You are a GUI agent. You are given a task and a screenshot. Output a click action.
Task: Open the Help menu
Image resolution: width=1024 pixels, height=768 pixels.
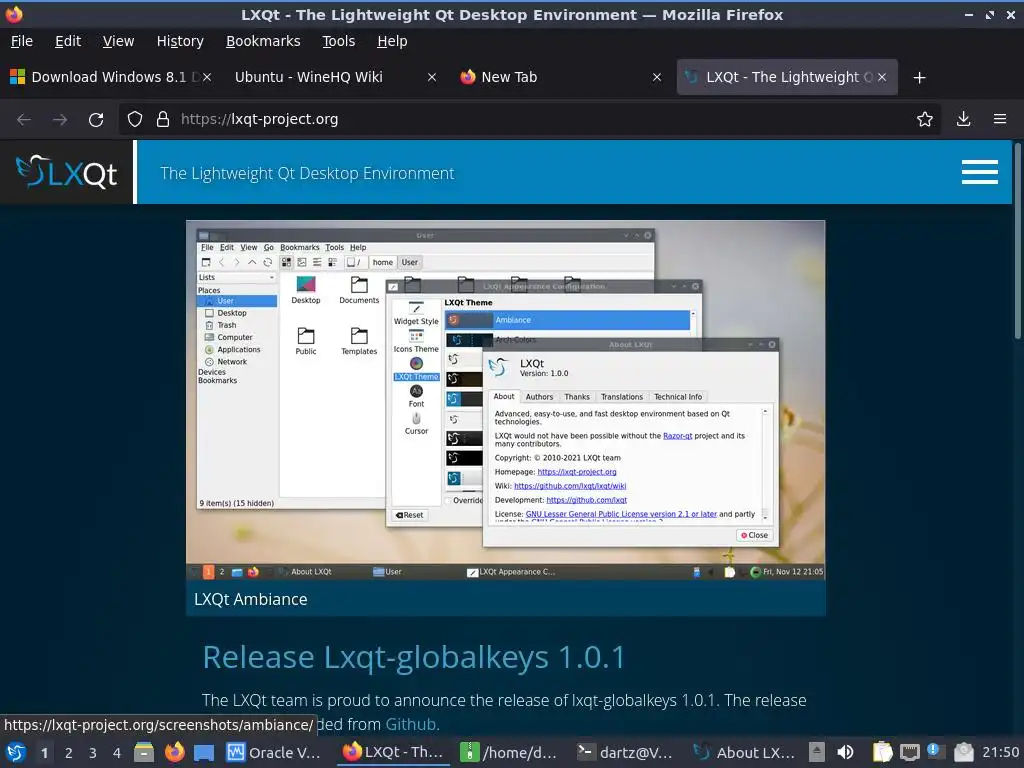coord(392,41)
